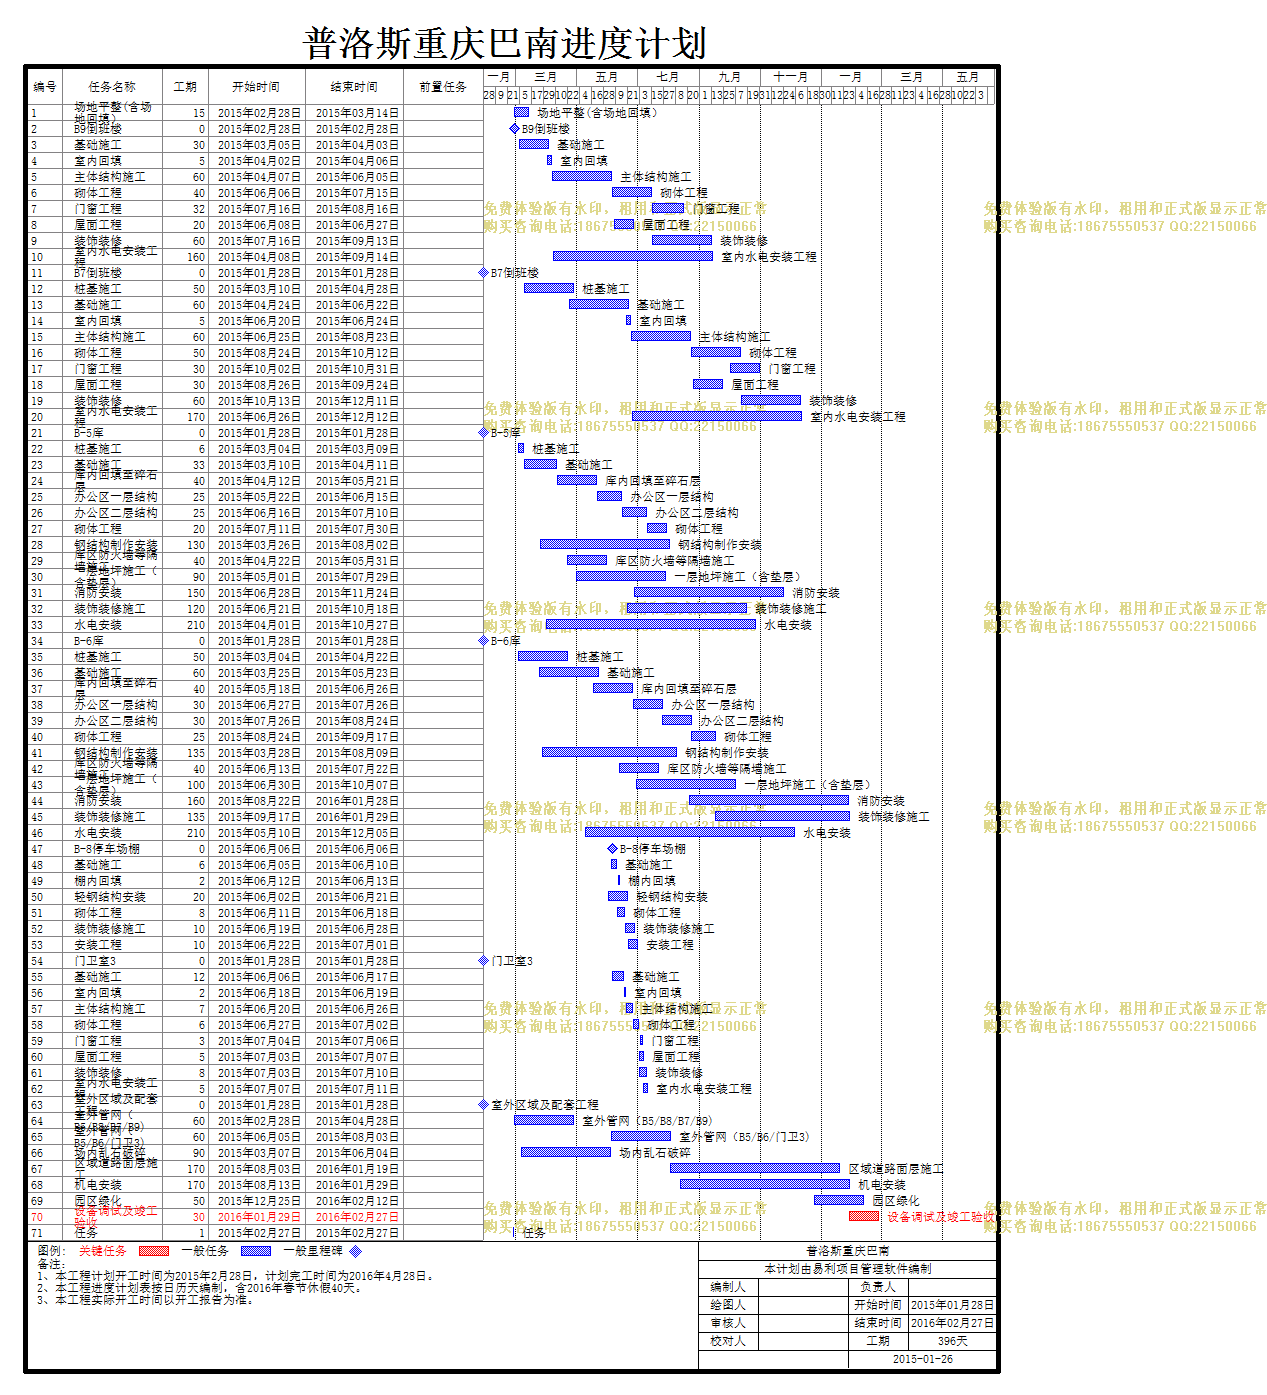1267x1395 pixels.
Task: Select the 园区绿化 Gantt bar
Action: tap(839, 1201)
